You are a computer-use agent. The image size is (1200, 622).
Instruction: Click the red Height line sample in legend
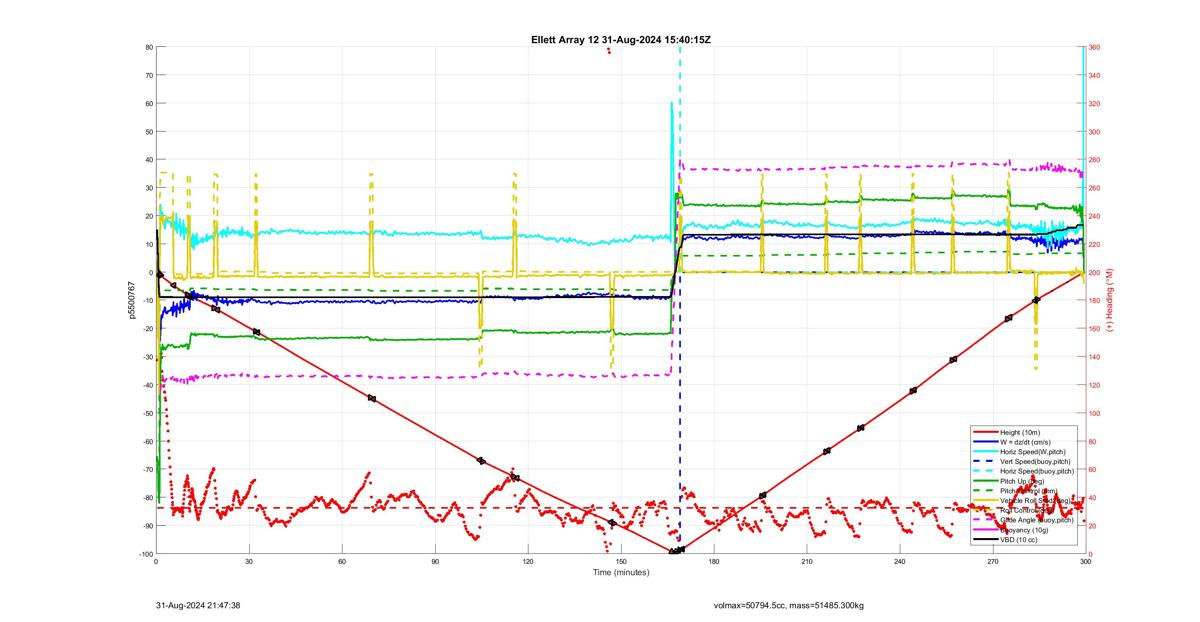986,432
